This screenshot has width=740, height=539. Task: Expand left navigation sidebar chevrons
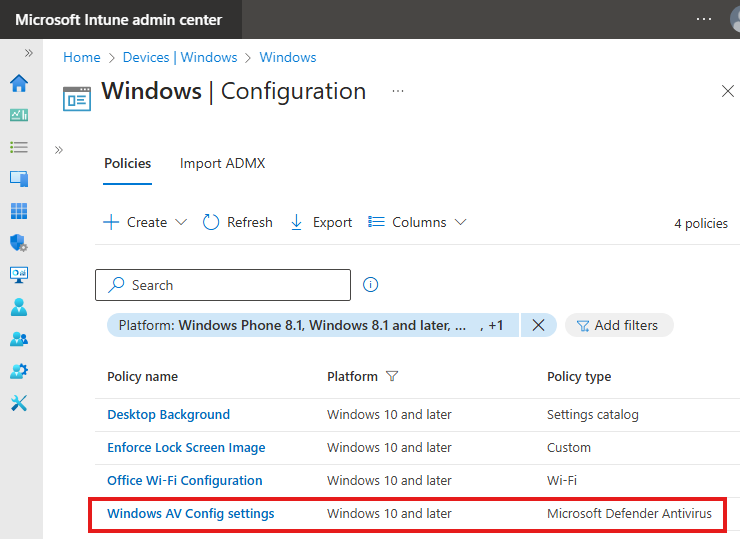29,53
